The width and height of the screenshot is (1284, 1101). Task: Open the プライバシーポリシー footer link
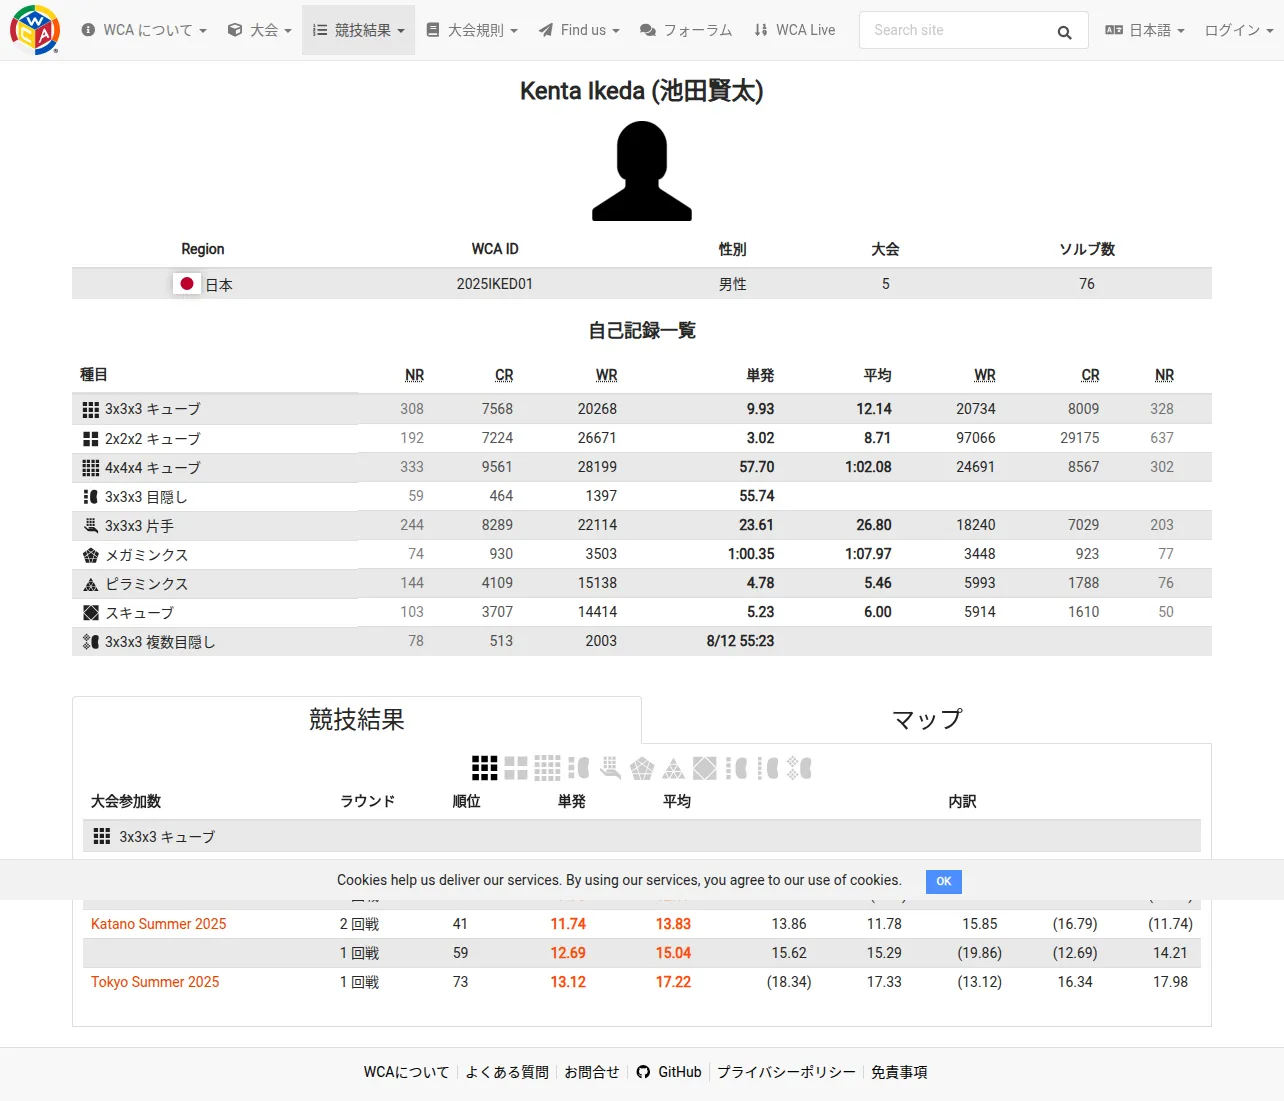pos(786,1072)
